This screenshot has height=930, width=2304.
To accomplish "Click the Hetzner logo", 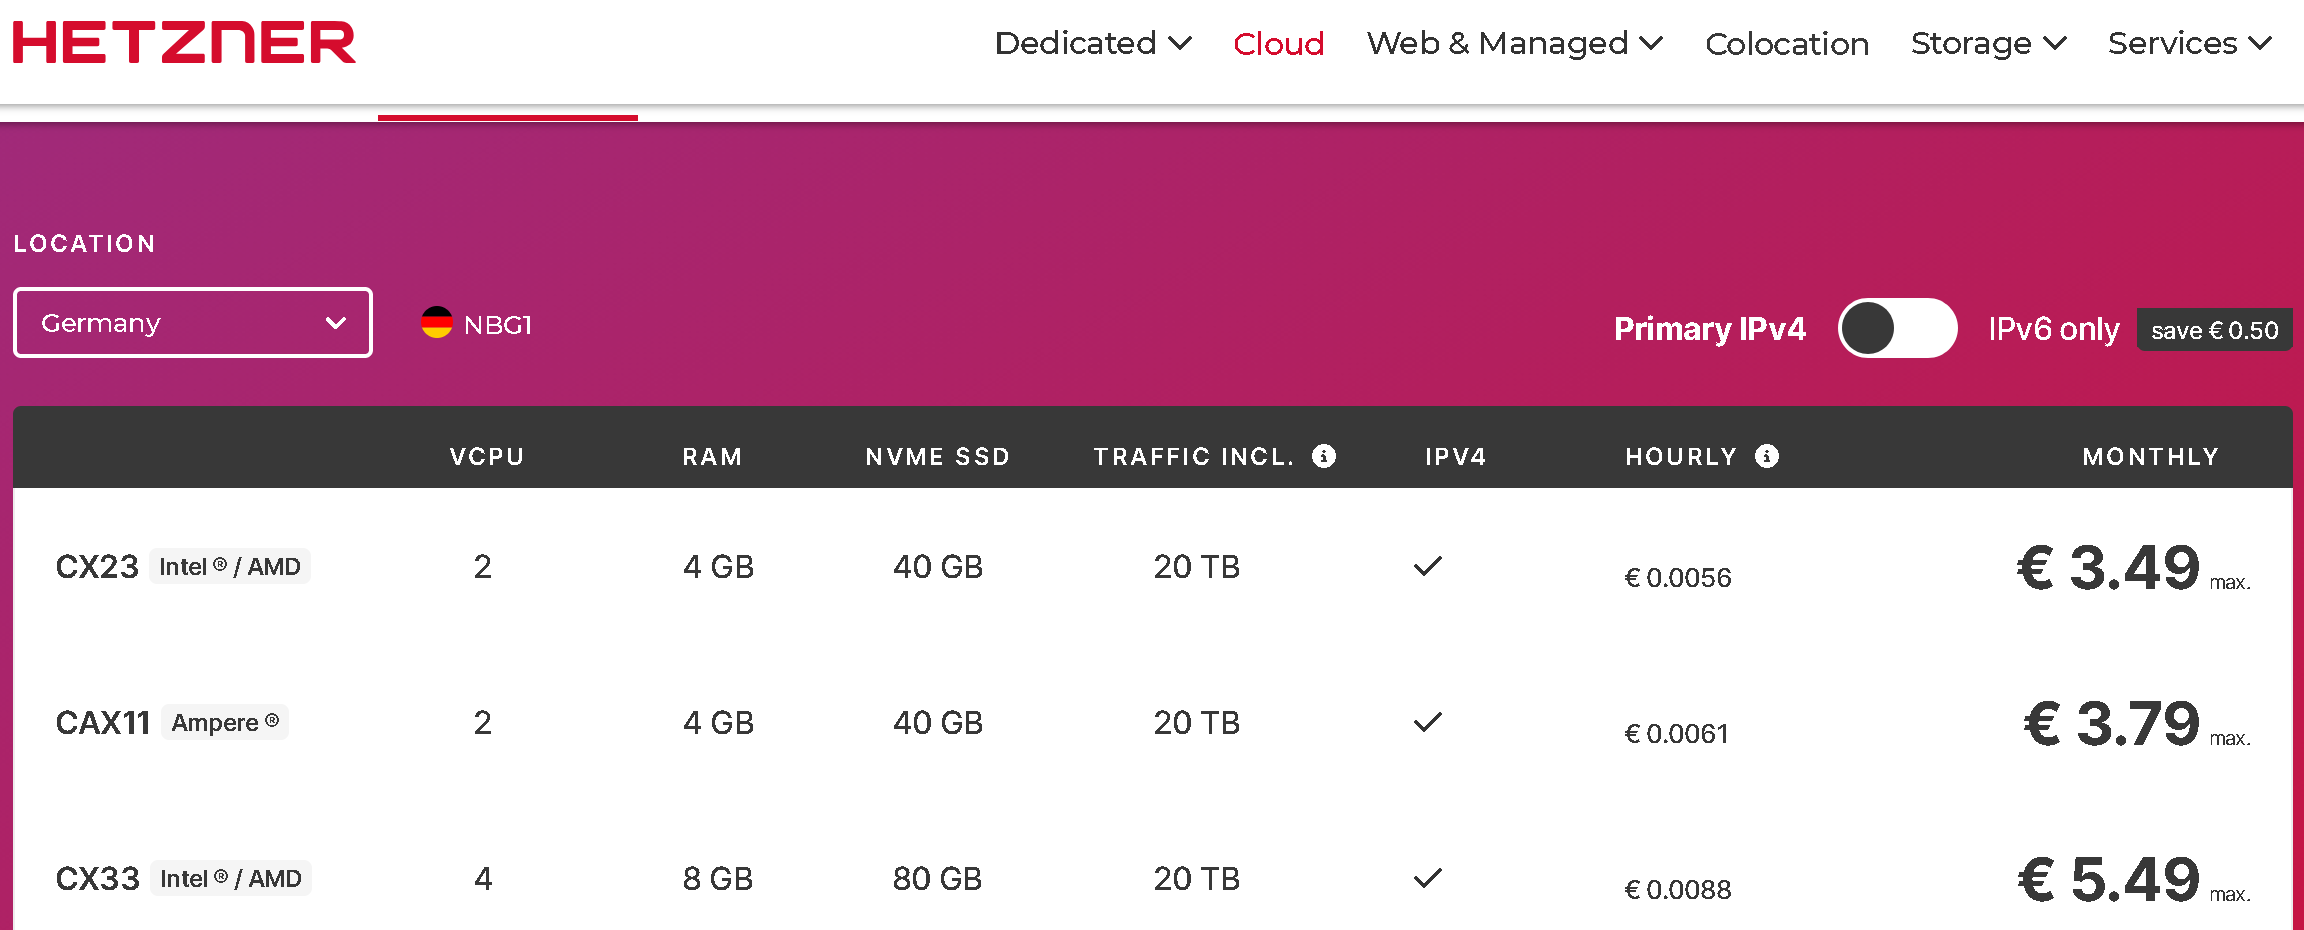I will pos(184,43).
